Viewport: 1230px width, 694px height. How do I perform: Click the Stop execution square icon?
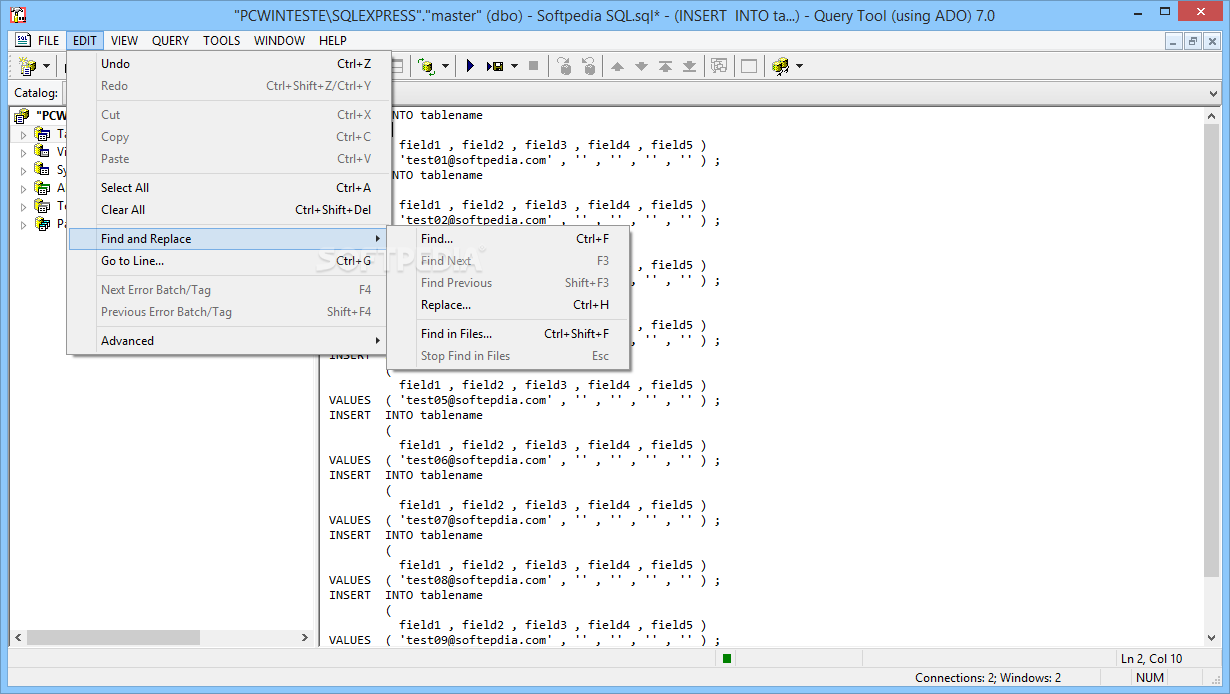(534, 66)
